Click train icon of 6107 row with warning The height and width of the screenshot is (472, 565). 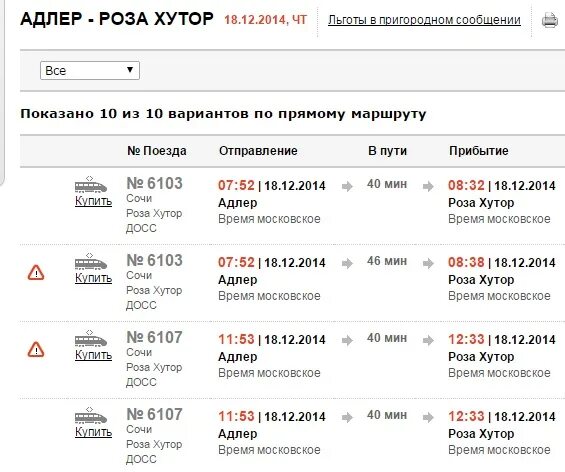91,339
